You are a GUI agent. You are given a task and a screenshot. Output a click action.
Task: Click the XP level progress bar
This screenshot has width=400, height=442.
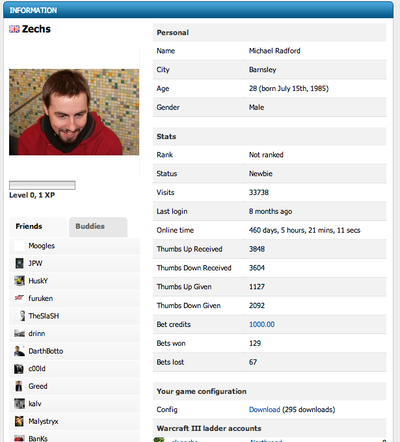[x=42, y=185]
